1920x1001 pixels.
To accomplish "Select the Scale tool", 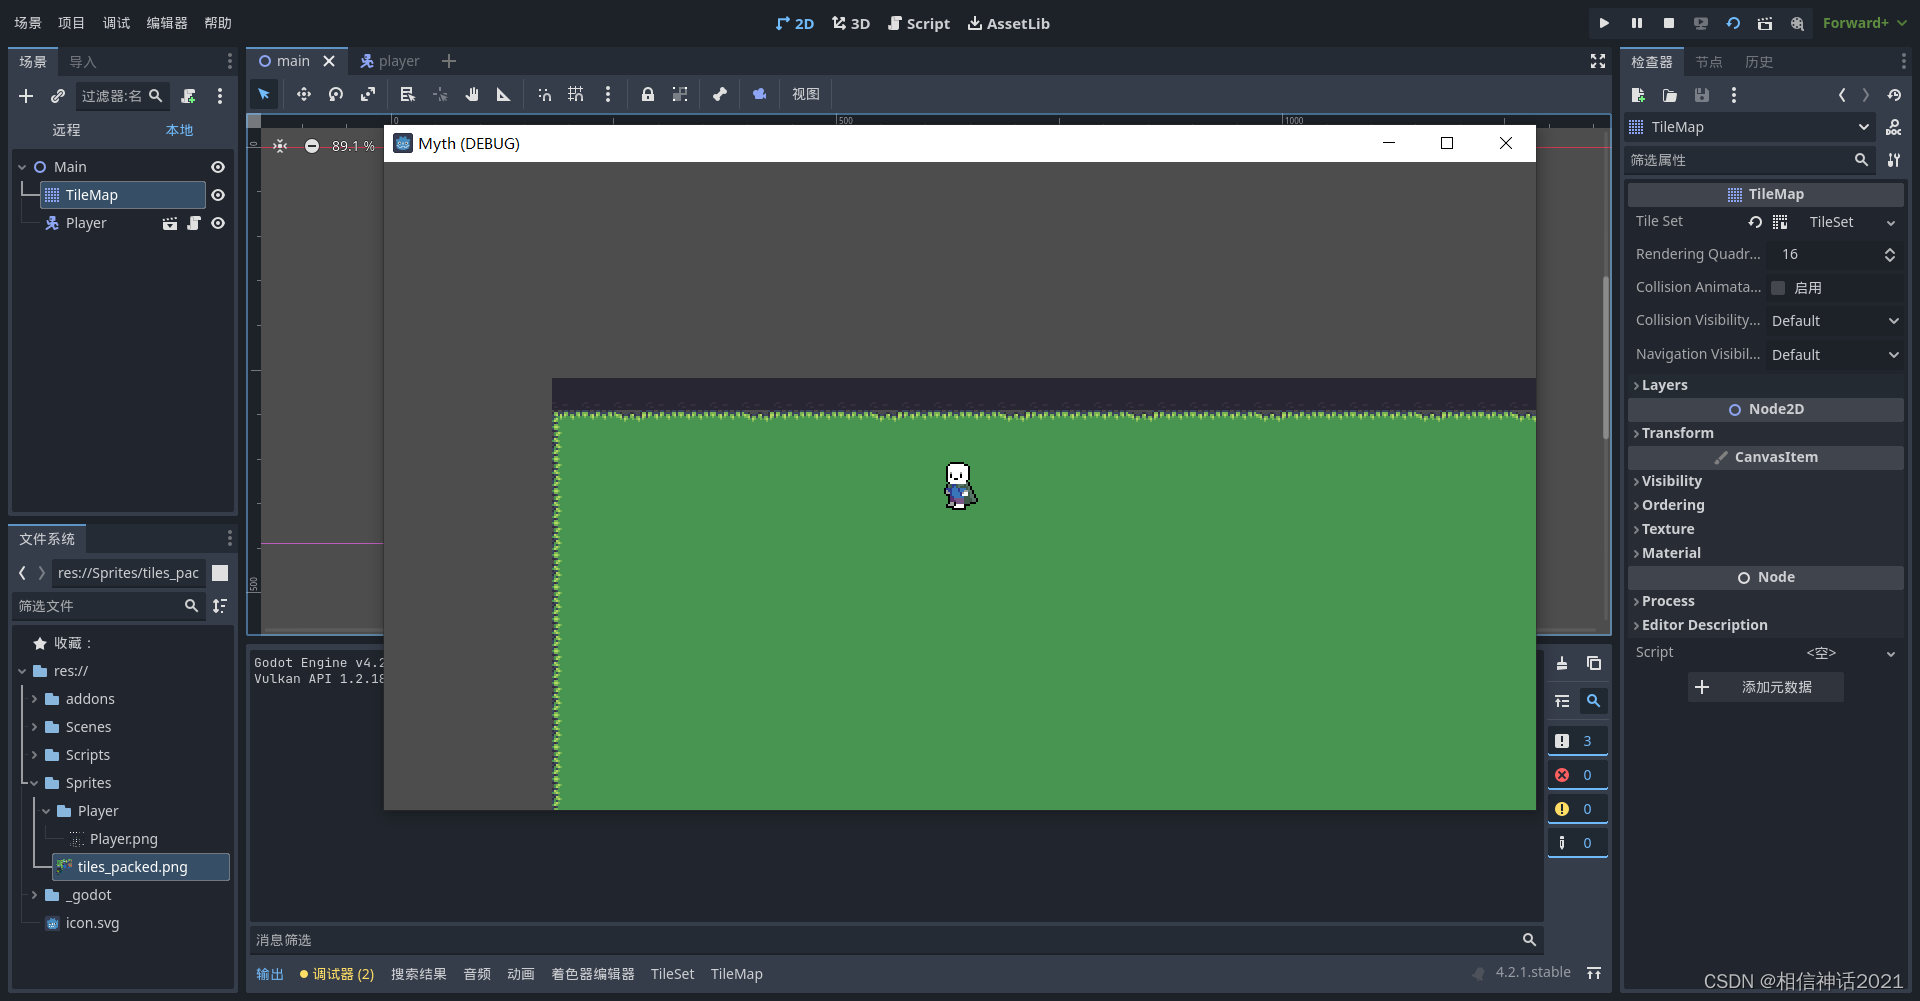I will click(x=368, y=94).
